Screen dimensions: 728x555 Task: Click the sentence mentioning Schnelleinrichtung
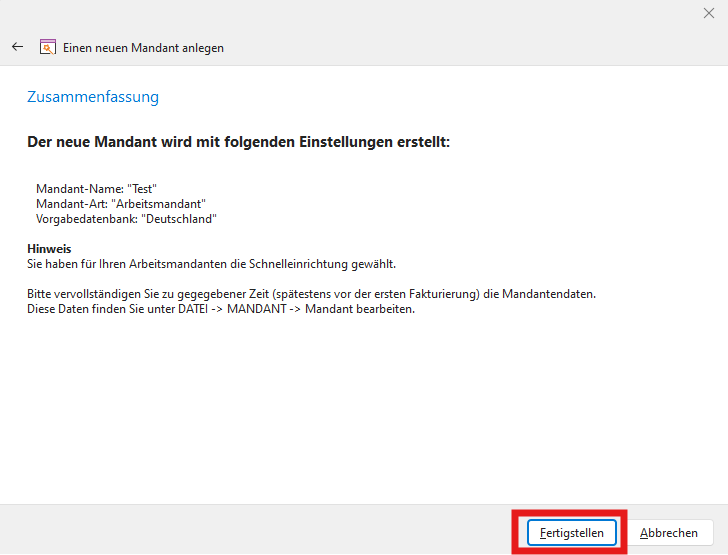point(211,264)
